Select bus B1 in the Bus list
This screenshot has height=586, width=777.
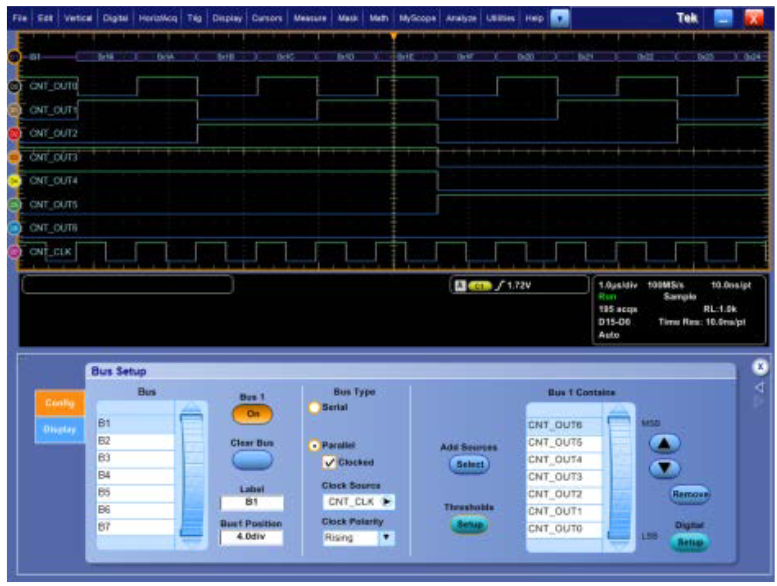[x=135, y=424]
